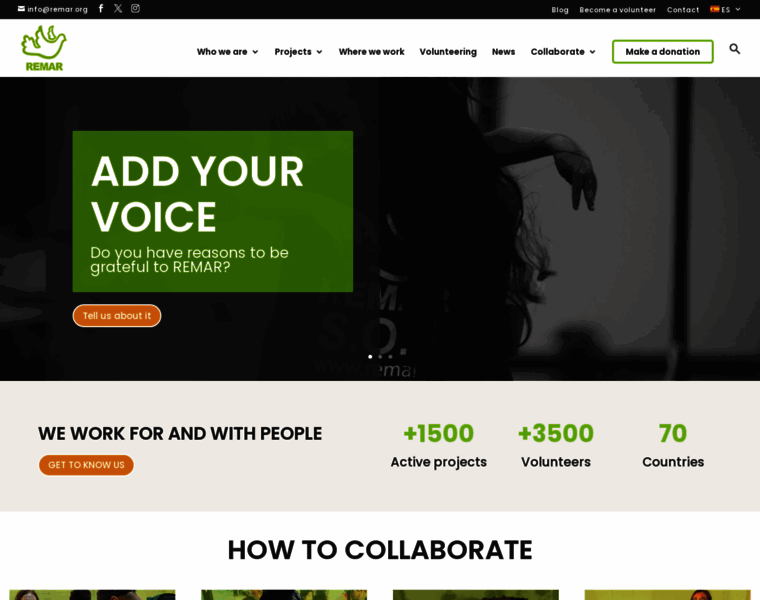This screenshot has height=600, width=760.
Task: Click the REMAR dove logo
Action: pyautogui.click(x=44, y=48)
